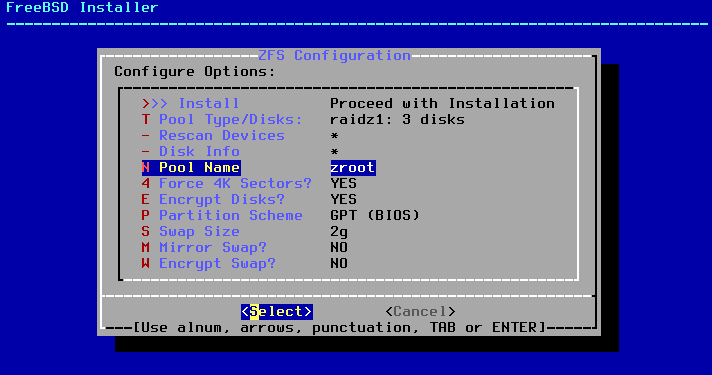Viewport: 712px width, 375px height.
Task: Click the YES value for Force 4K Sectors
Action: tap(343, 183)
